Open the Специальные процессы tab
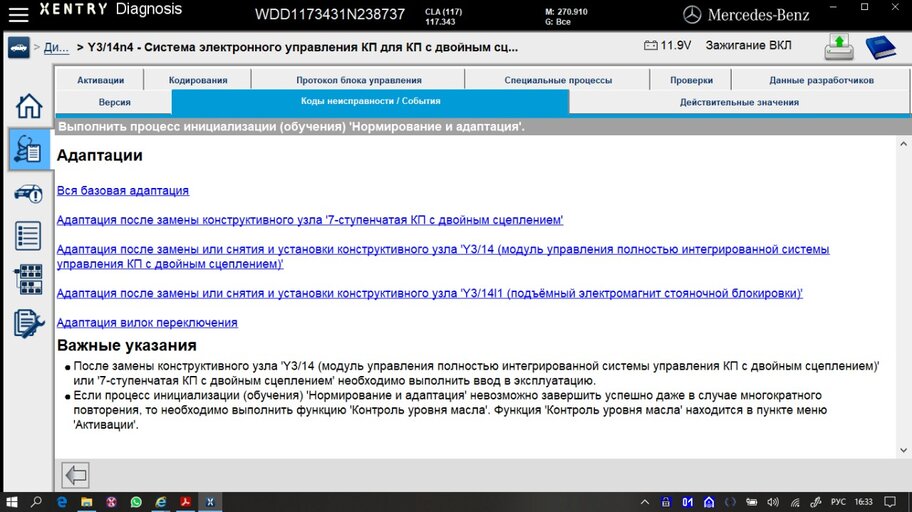 point(558,80)
